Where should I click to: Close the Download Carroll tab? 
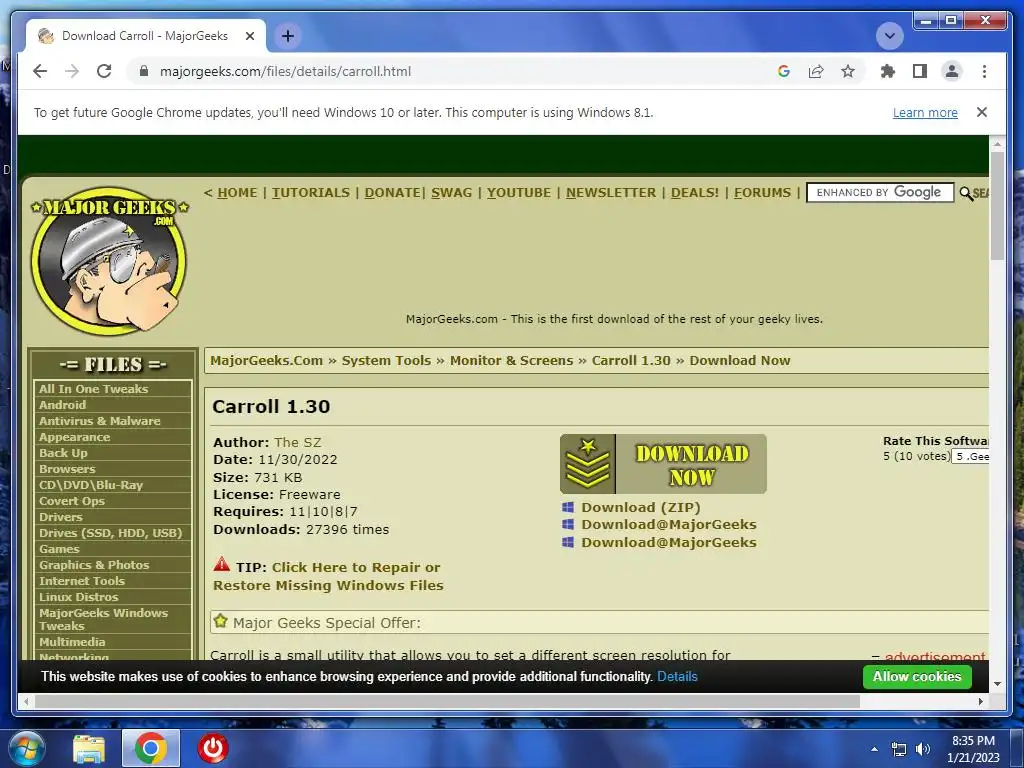pyautogui.click(x=249, y=36)
